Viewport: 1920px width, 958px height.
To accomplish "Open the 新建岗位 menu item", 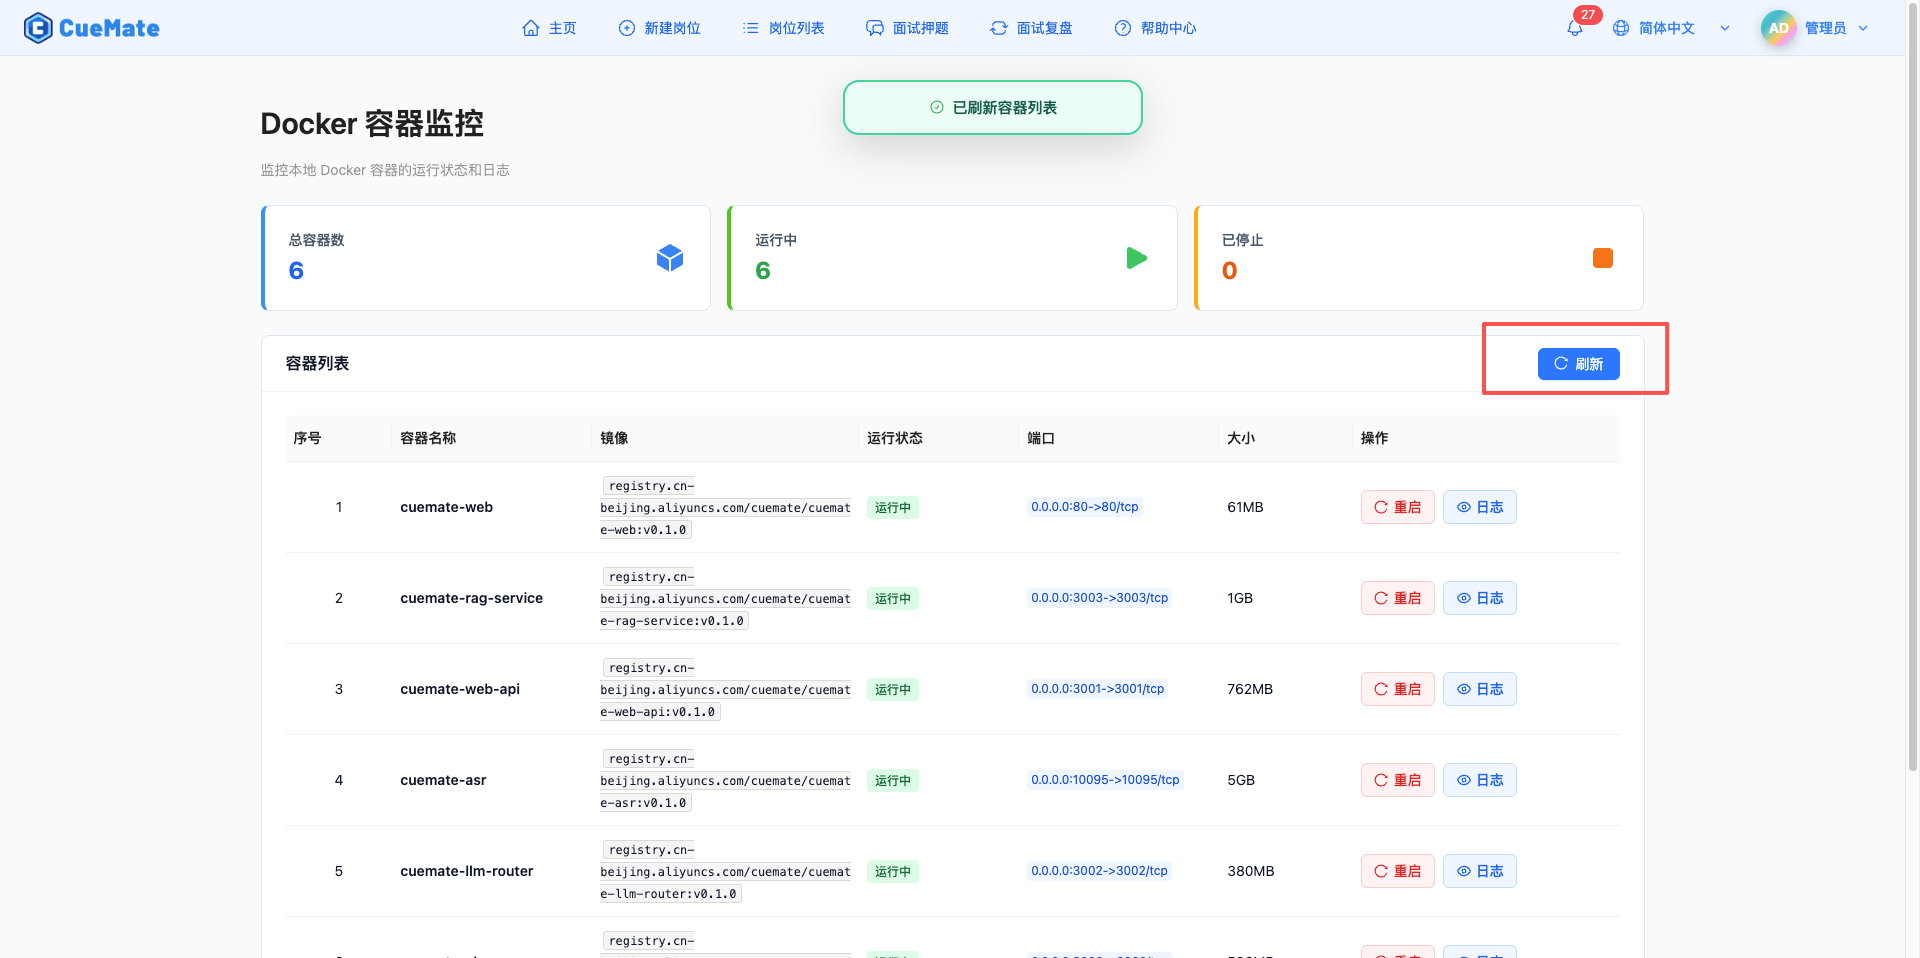I will click(660, 28).
